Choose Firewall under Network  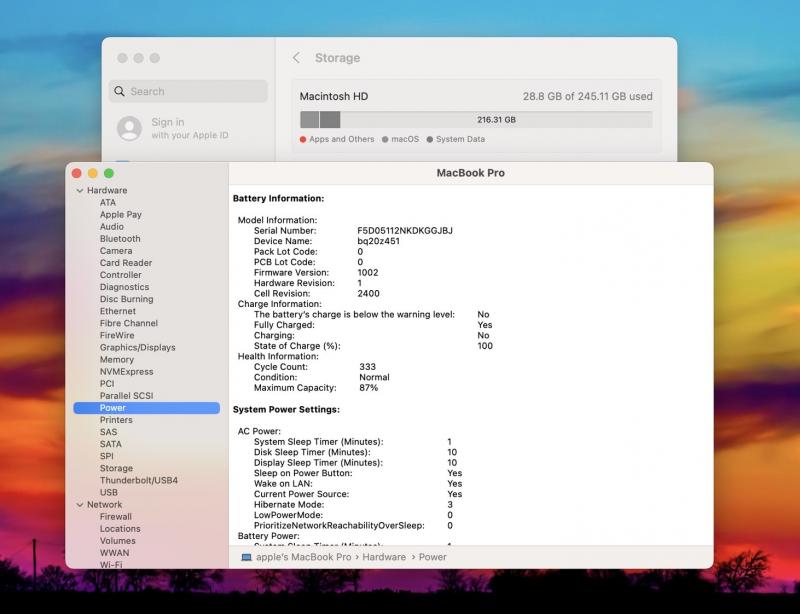pyautogui.click(x=116, y=517)
